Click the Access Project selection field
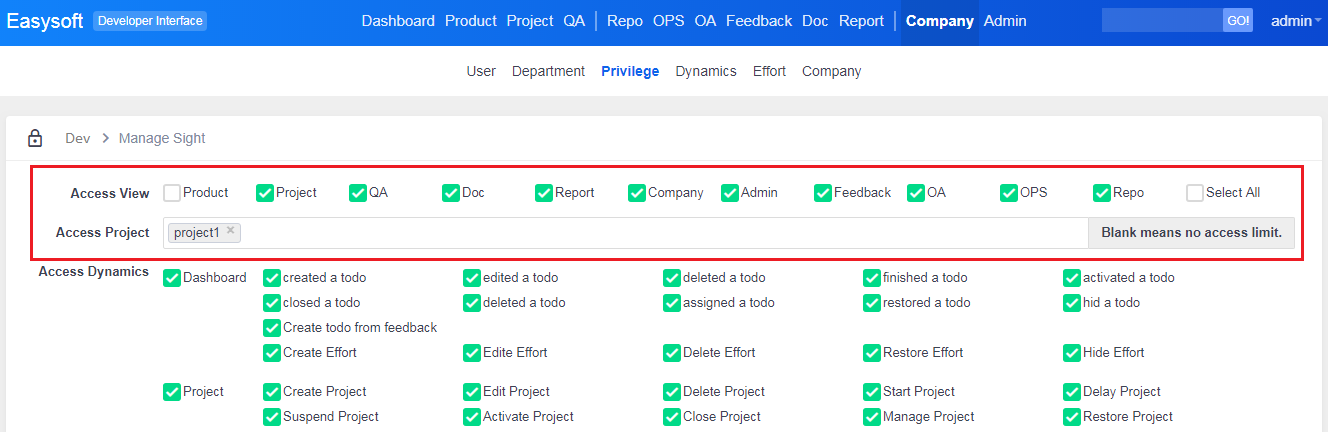 pos(625,233)
